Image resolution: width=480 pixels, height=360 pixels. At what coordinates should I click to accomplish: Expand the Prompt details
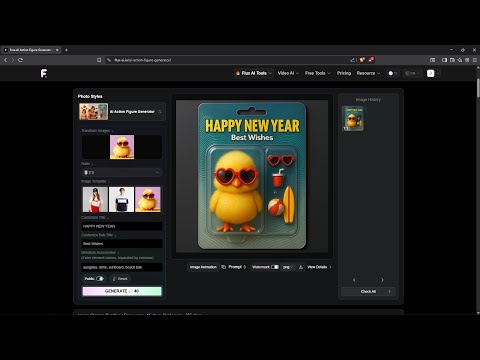pyautogui.click(x=237, y=267)
